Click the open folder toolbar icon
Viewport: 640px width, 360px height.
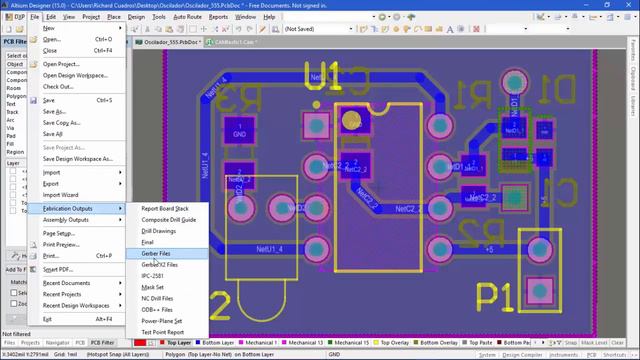[x=19, y=29]
